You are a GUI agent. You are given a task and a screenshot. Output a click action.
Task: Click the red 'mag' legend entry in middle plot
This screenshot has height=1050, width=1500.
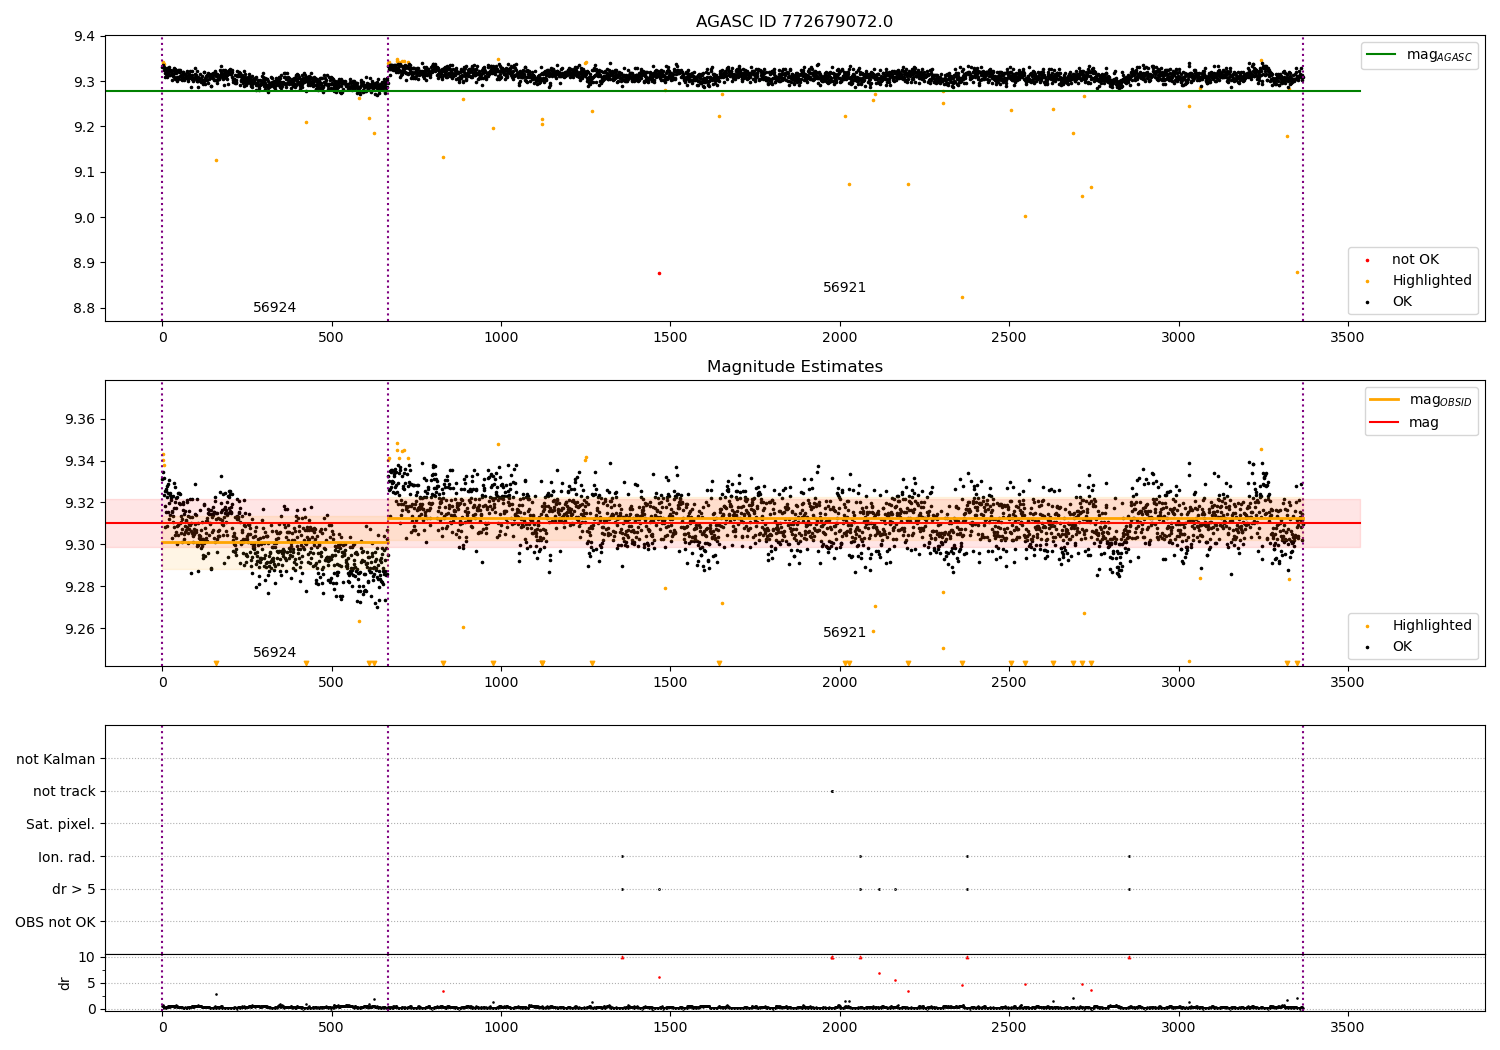(x=1405, y=422)
